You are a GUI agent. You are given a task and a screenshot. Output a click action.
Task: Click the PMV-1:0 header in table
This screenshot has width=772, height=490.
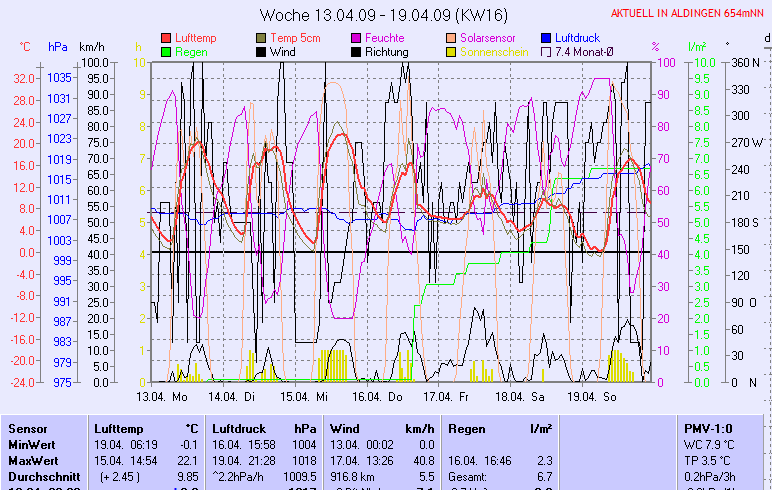tap(706, 428)
